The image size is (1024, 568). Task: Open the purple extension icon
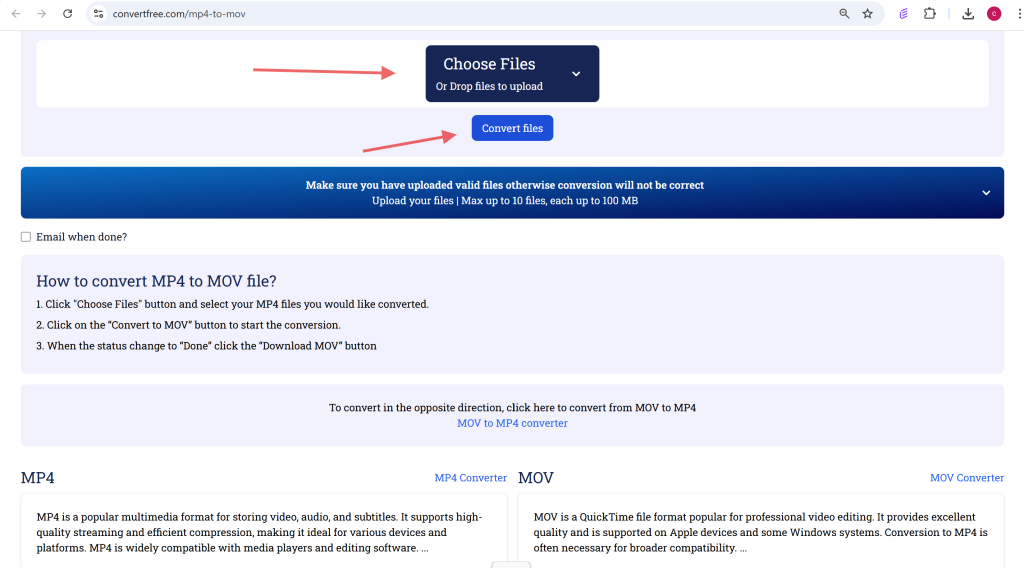(x=903, y=14)
